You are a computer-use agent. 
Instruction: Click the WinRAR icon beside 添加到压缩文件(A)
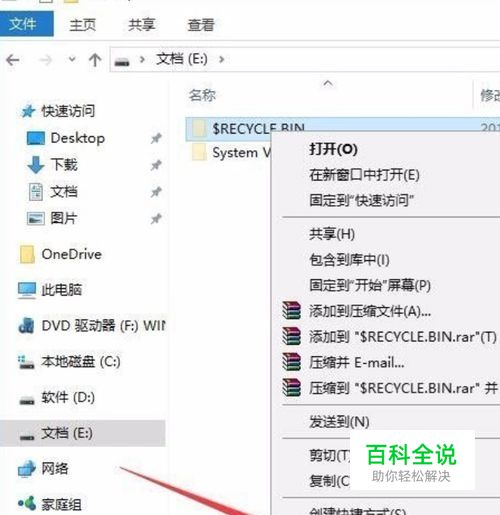tap(291, 311)
